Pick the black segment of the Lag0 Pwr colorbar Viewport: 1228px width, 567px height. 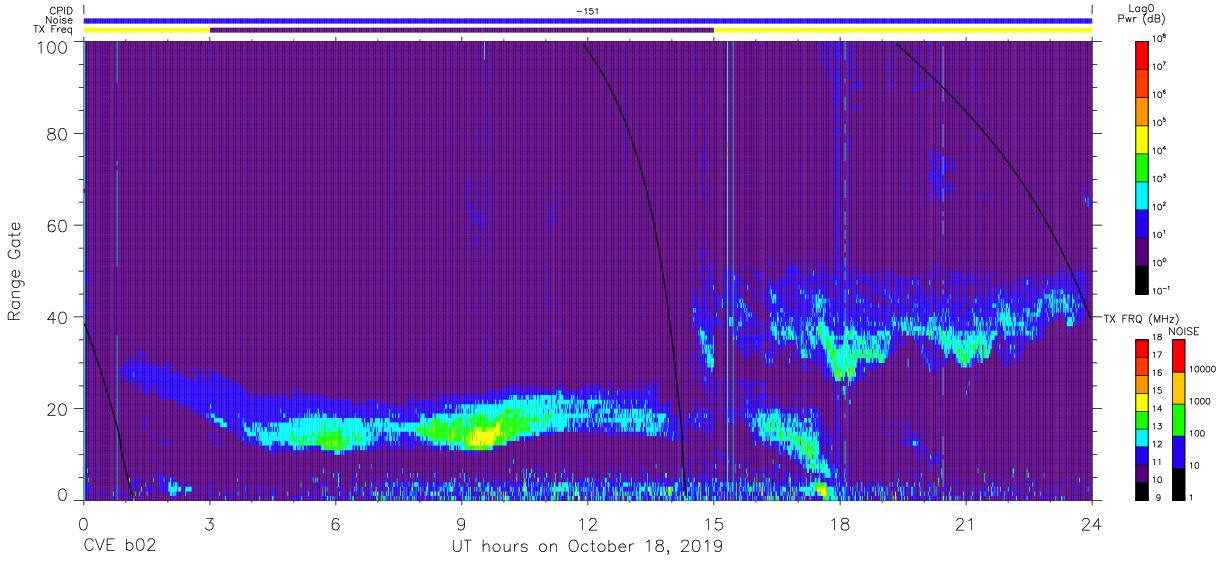(1141, 278)
